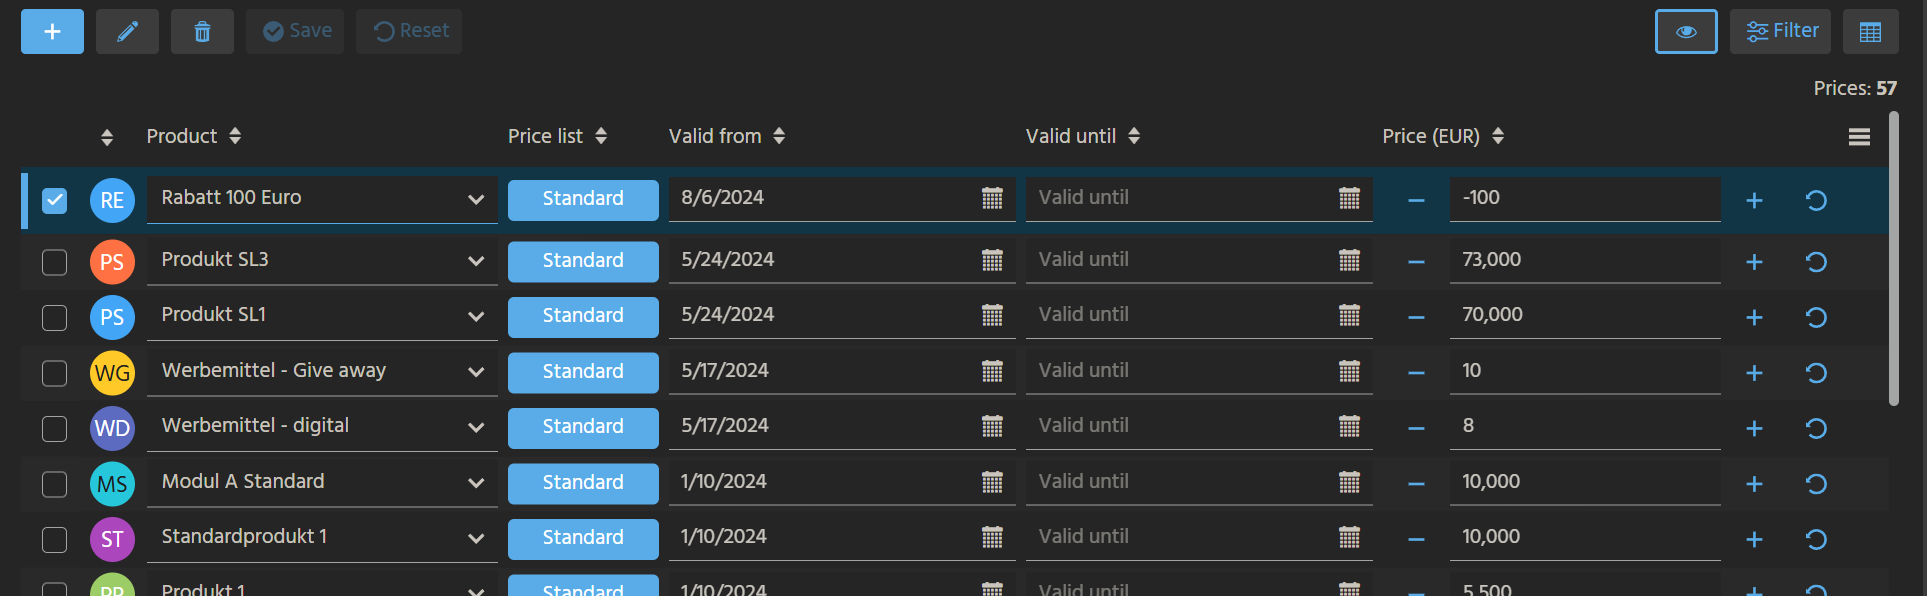Select the Standardprodukt 1 row checkbox
Image resolution: width=1927 pixels, height=596 pixels.
pyautogui.click(x=55, y=539)
